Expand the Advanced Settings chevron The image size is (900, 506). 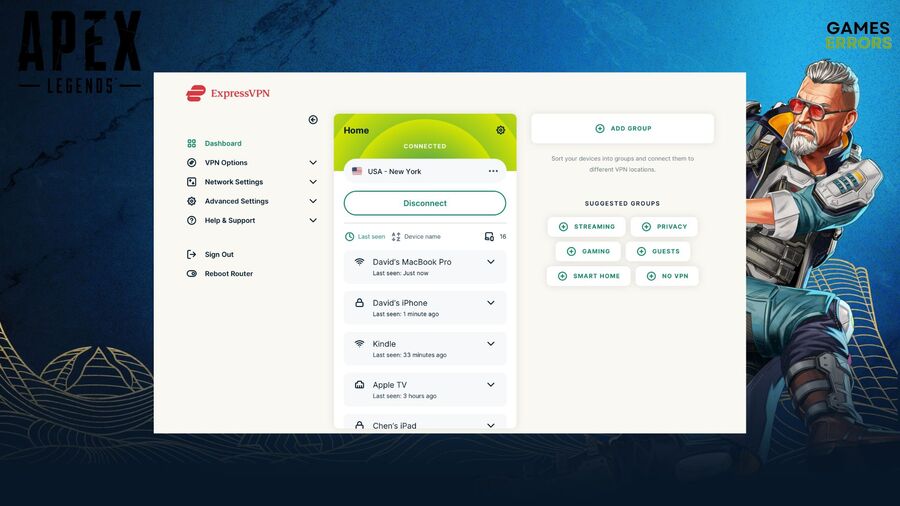[x=313, y=201]
